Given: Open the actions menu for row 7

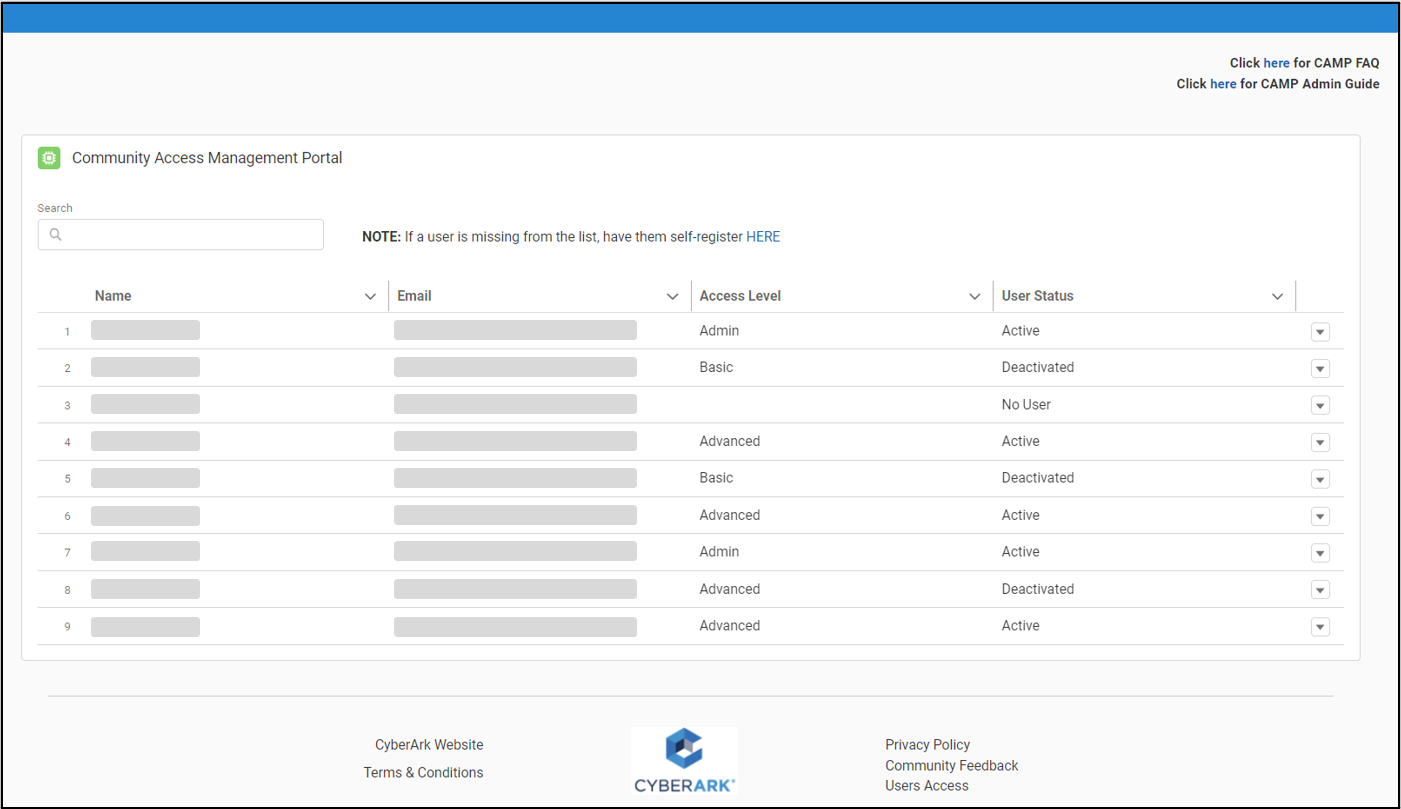Looking at the screenshot, I should pos(1320,552).
